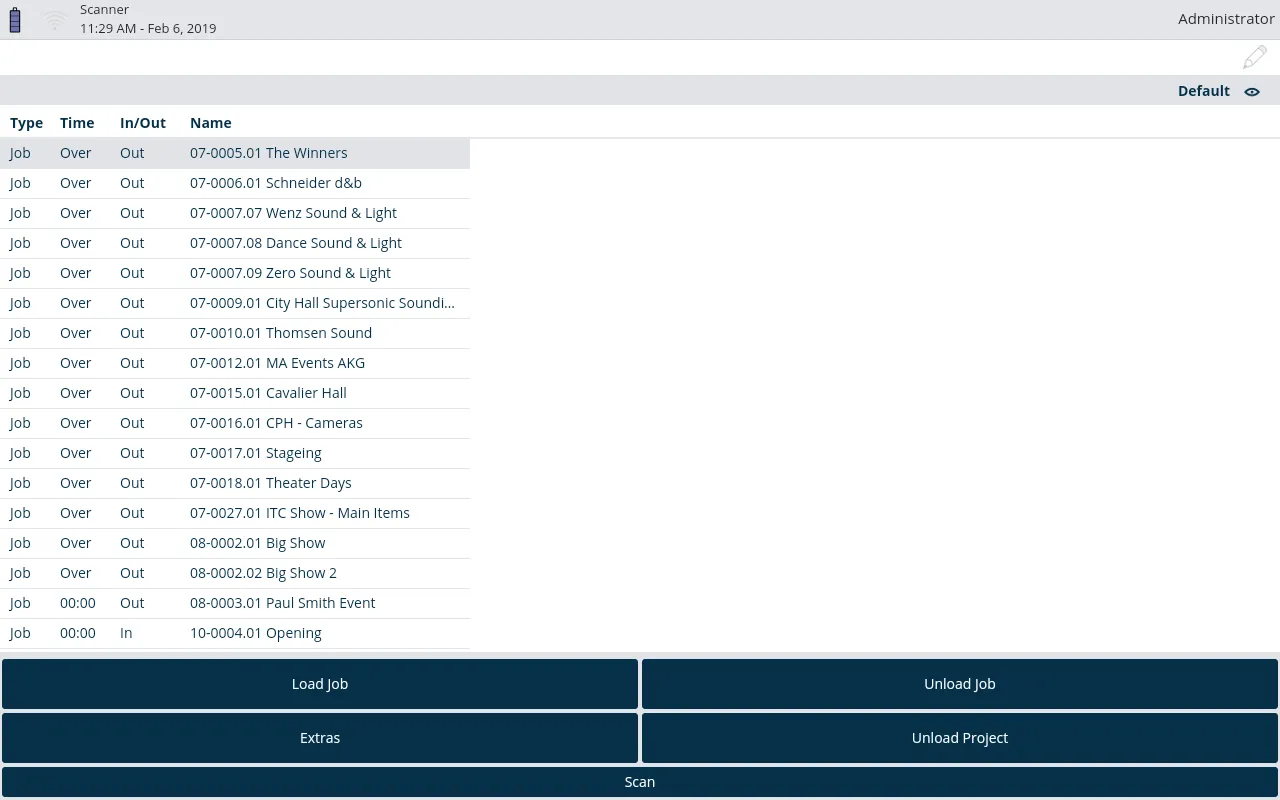Viewport: 1280px width, 800px height.
Task: Select job 07-0016.01 CPH - Cameras
Action: click(x=235, y=423)
